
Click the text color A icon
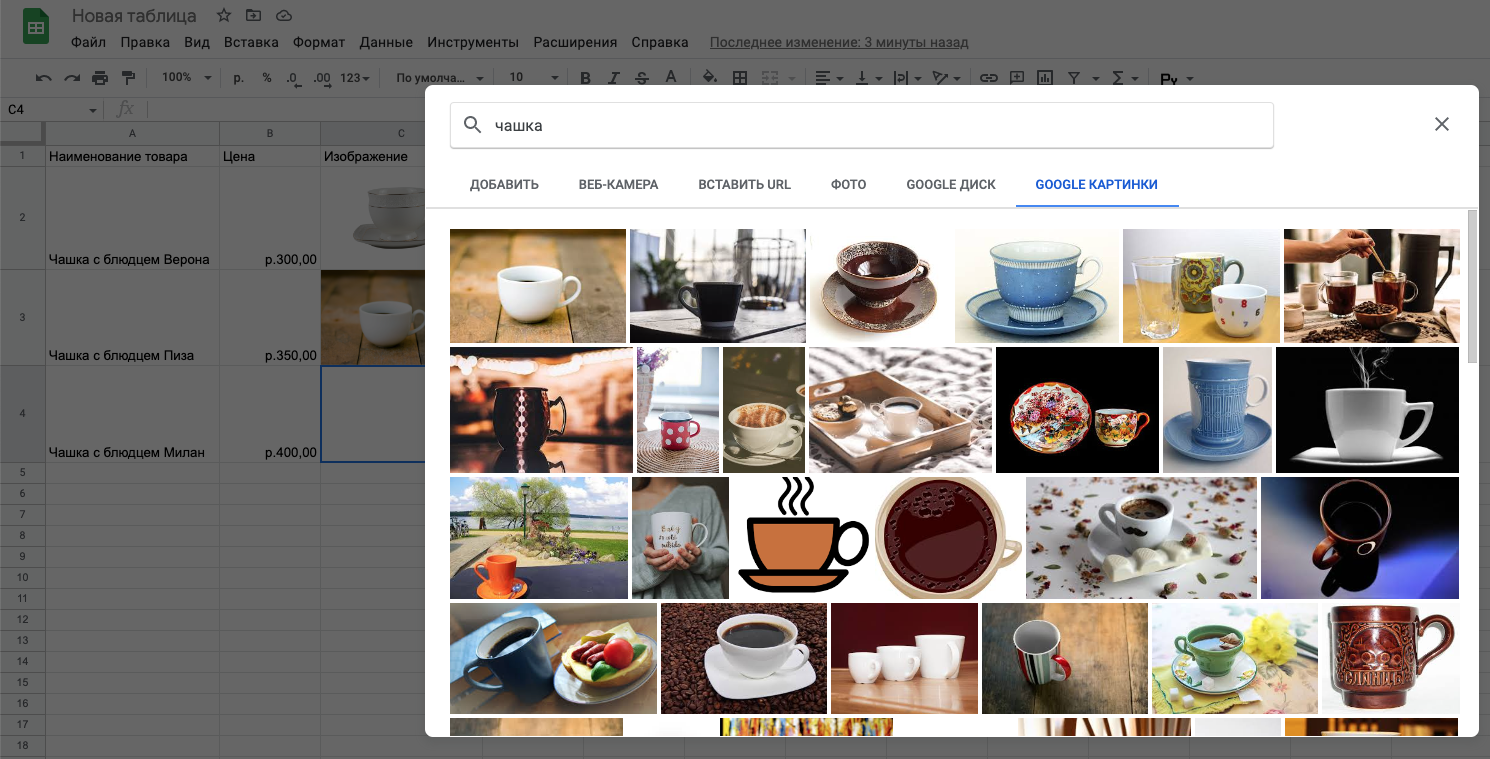tap(670, 78)
